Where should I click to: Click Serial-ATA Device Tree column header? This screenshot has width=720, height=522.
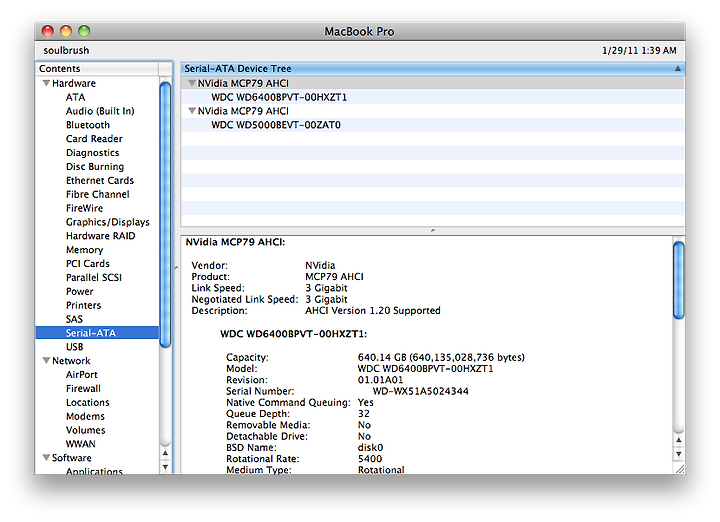click(x=433, y=68)
